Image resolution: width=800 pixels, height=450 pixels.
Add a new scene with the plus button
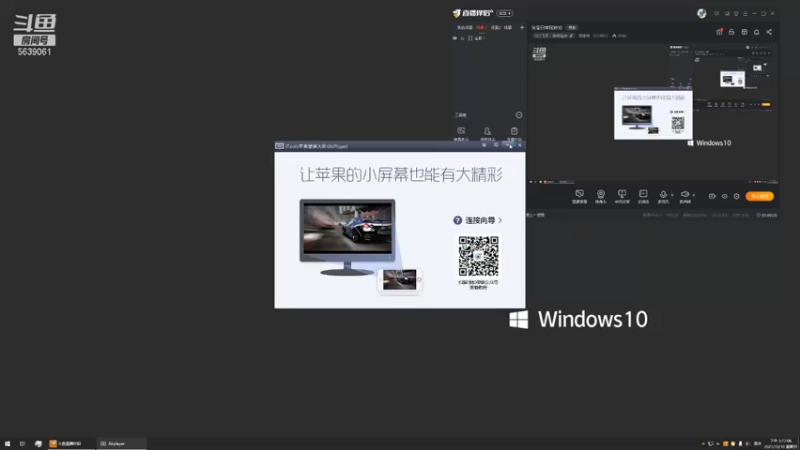pyautogui.click(x=521, y=28)
